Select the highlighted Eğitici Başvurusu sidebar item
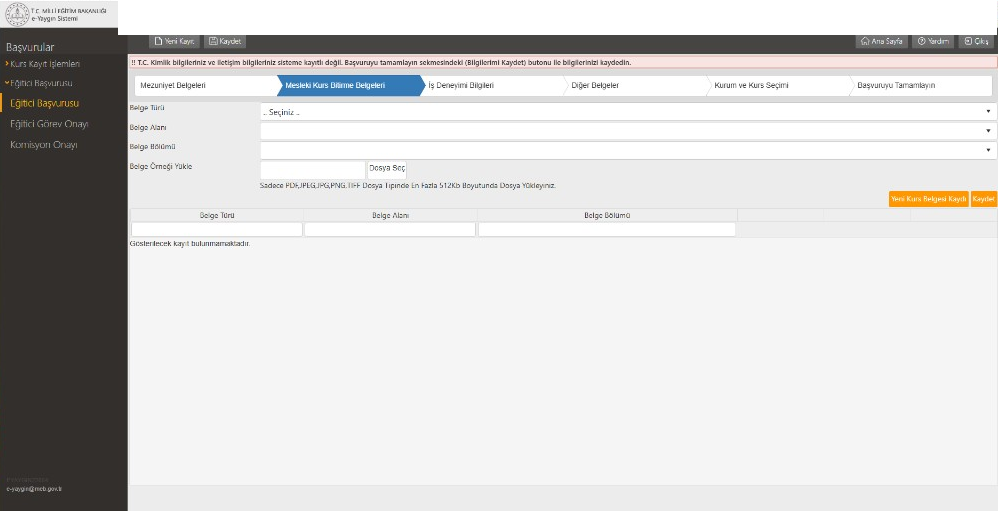Image resolution: width=998 pixels, height=511 pixels. (45, 103)
